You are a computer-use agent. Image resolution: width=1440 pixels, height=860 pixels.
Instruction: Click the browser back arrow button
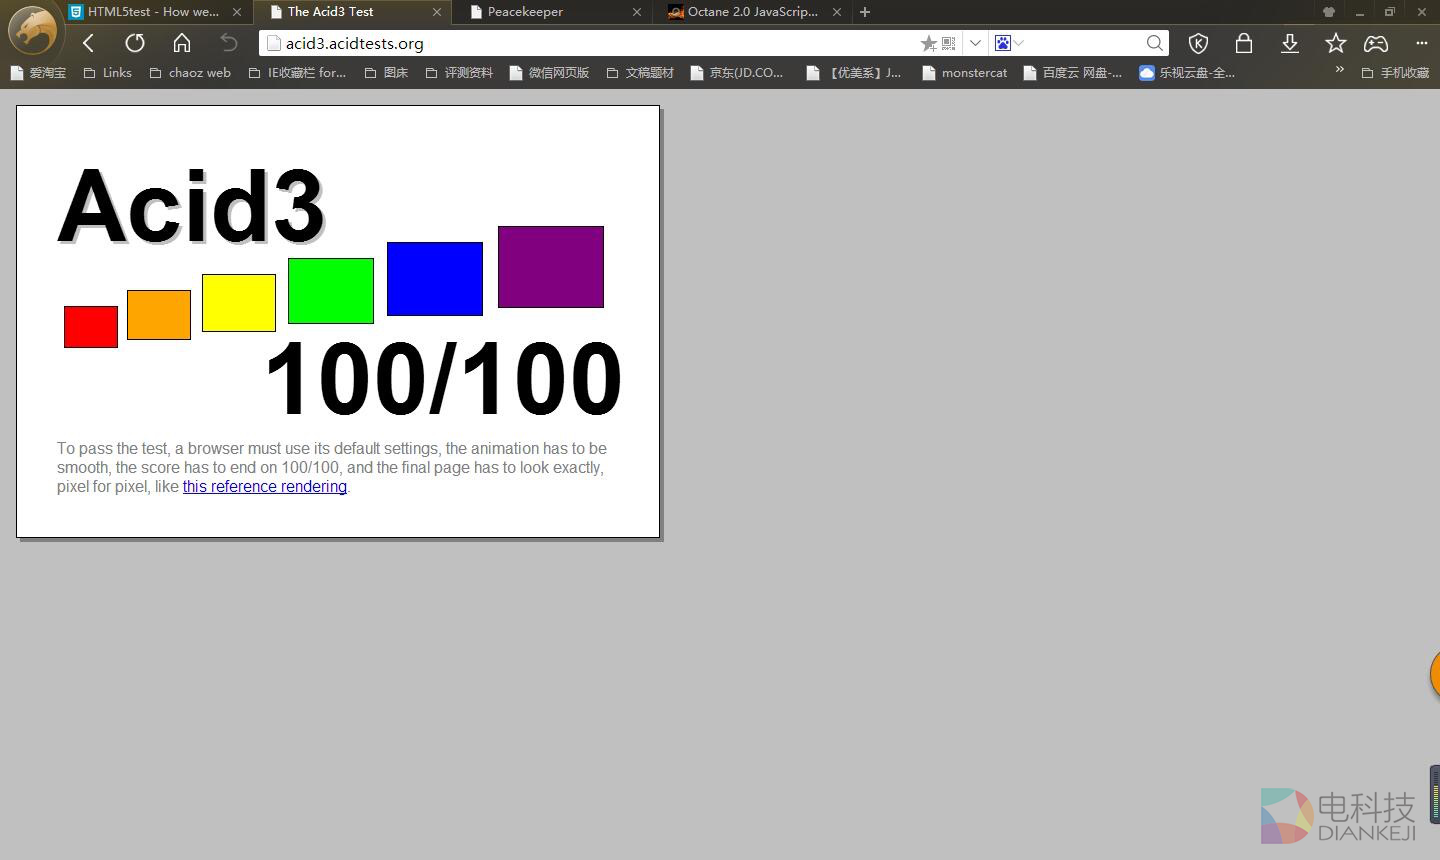88,43
